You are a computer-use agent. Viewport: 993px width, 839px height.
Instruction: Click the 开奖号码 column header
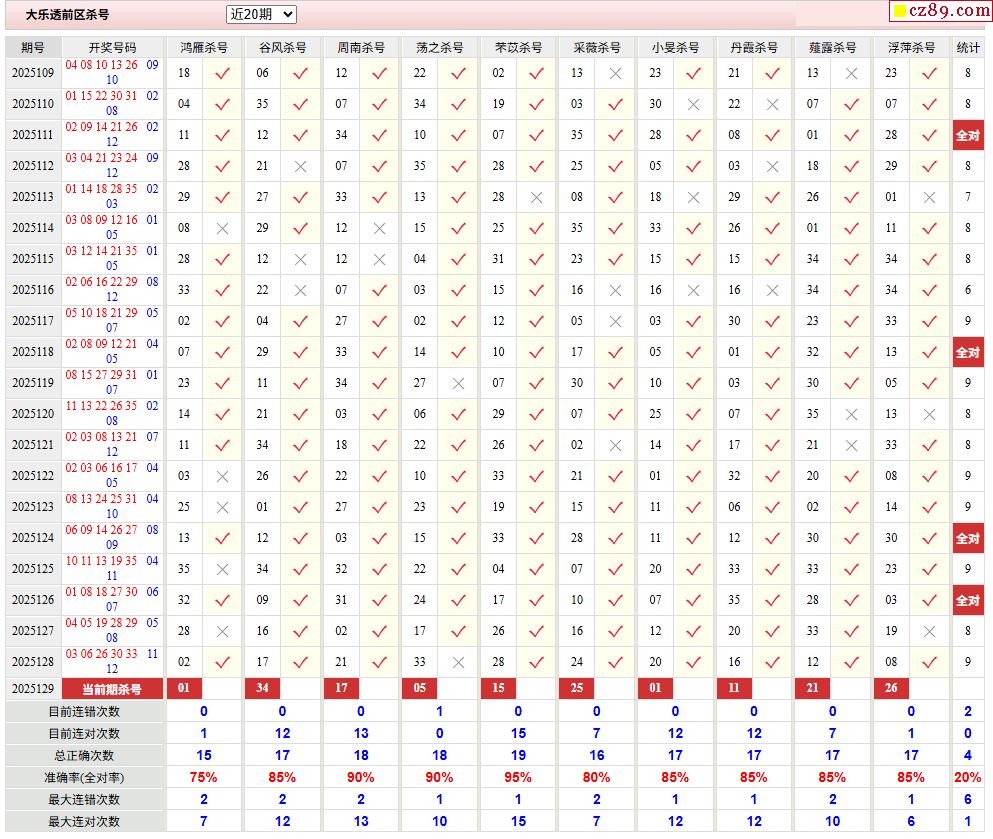point(112,48)
